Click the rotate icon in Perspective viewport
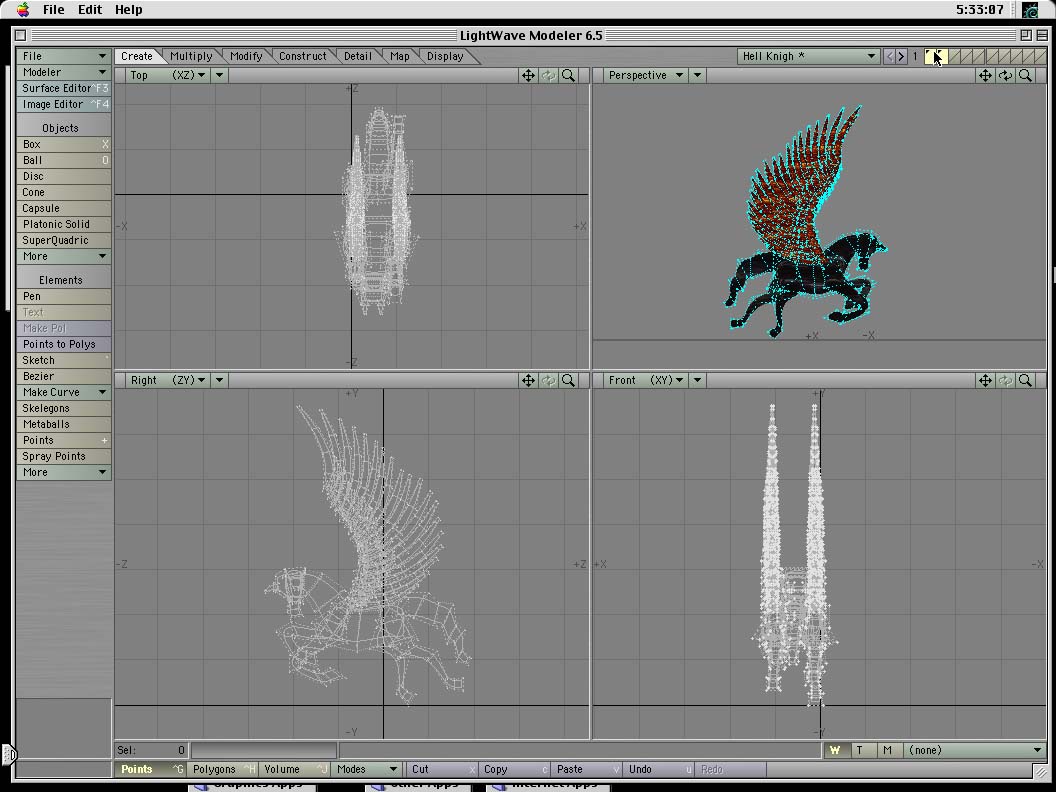 (x=1005, y=75)
